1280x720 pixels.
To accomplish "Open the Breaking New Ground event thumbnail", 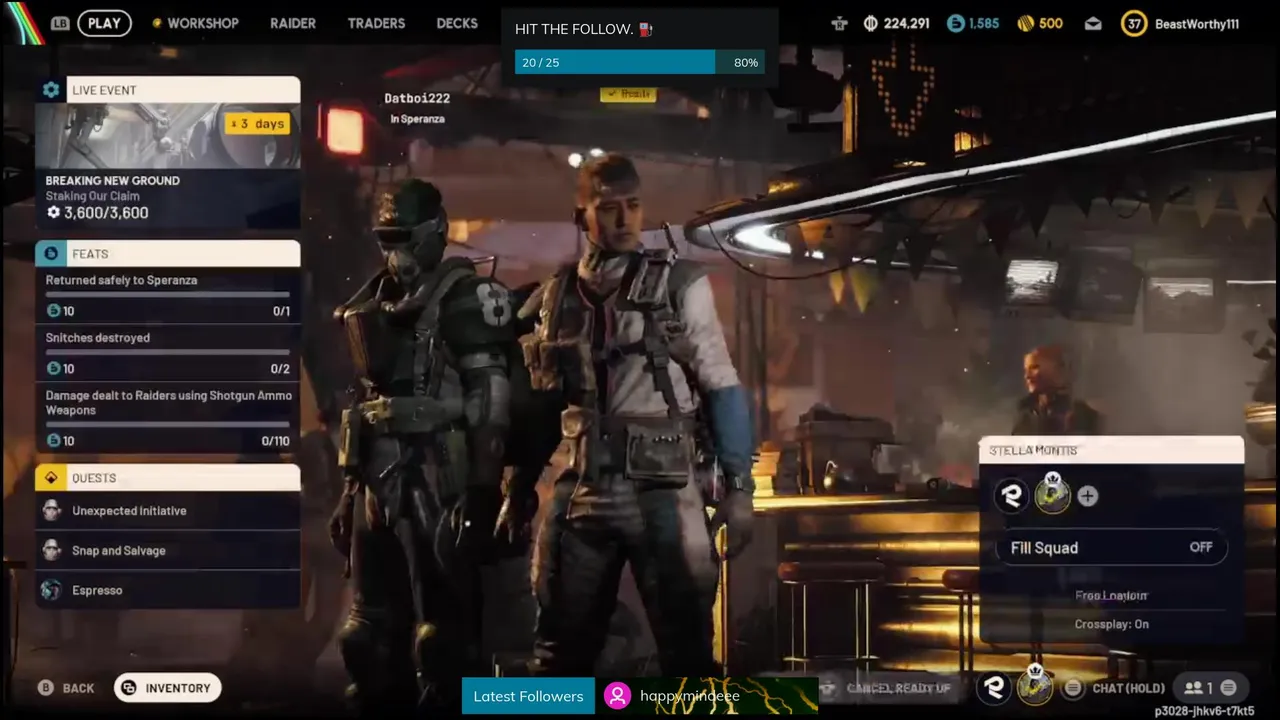I will pyautogui.click(x=168, y=136).
